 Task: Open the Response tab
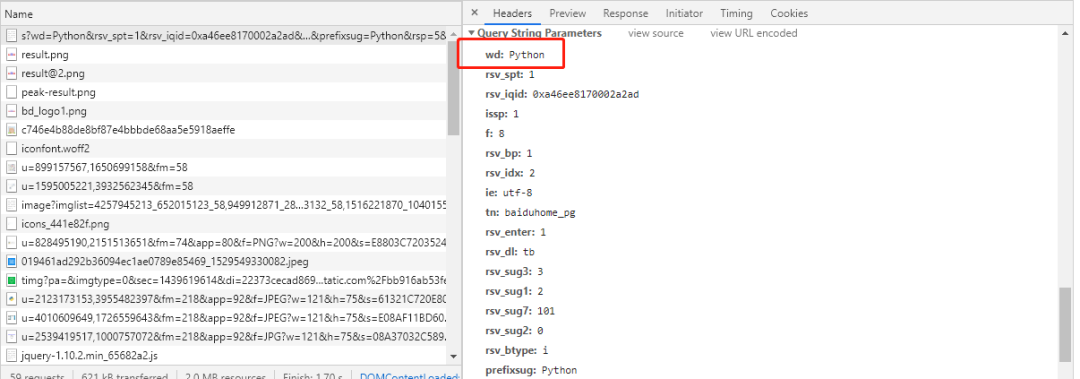click(625, 13)
